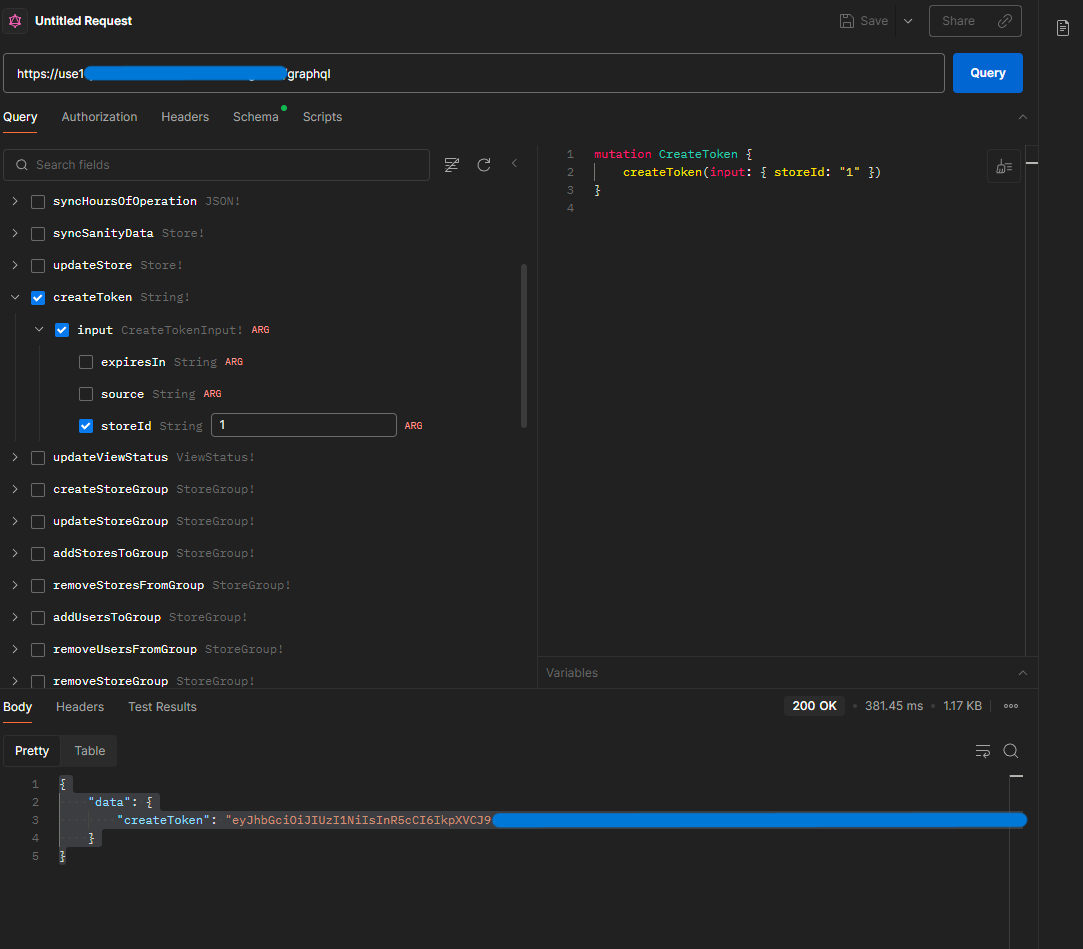Switch to the Query tab
This screenshot has width=1083, height=949.
click(20, 117)
